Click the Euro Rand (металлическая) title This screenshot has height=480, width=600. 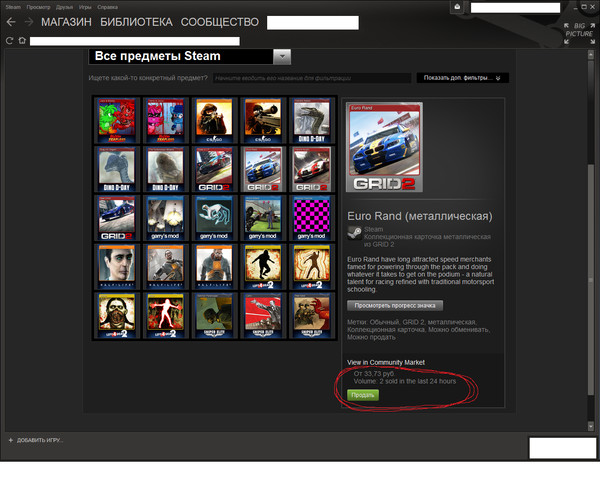point(420,216)
